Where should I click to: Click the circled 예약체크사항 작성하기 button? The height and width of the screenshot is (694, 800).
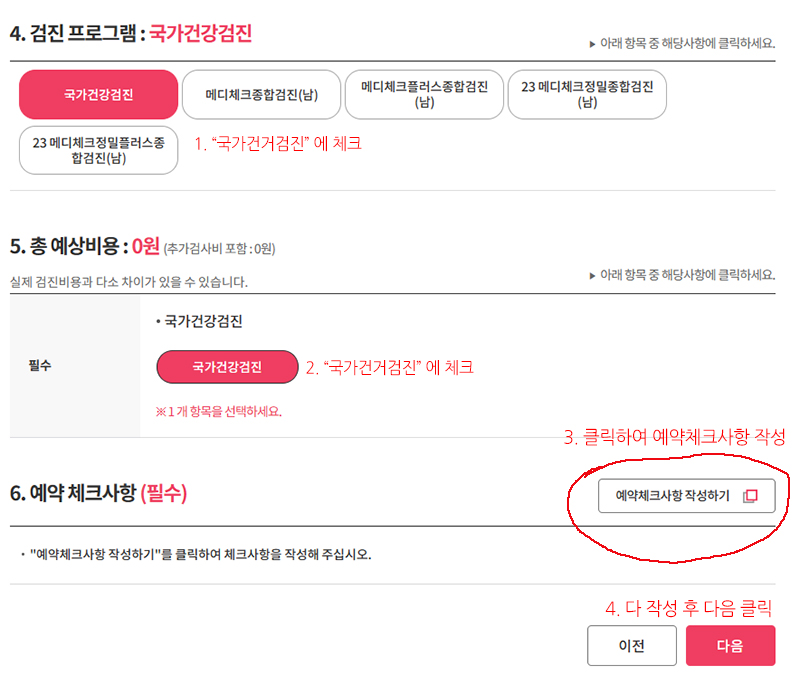687,495
